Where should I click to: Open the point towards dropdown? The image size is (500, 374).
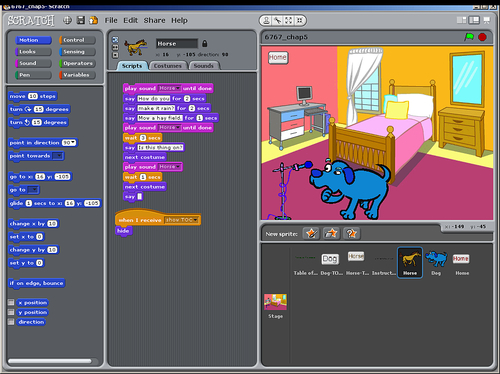(58, 156)
